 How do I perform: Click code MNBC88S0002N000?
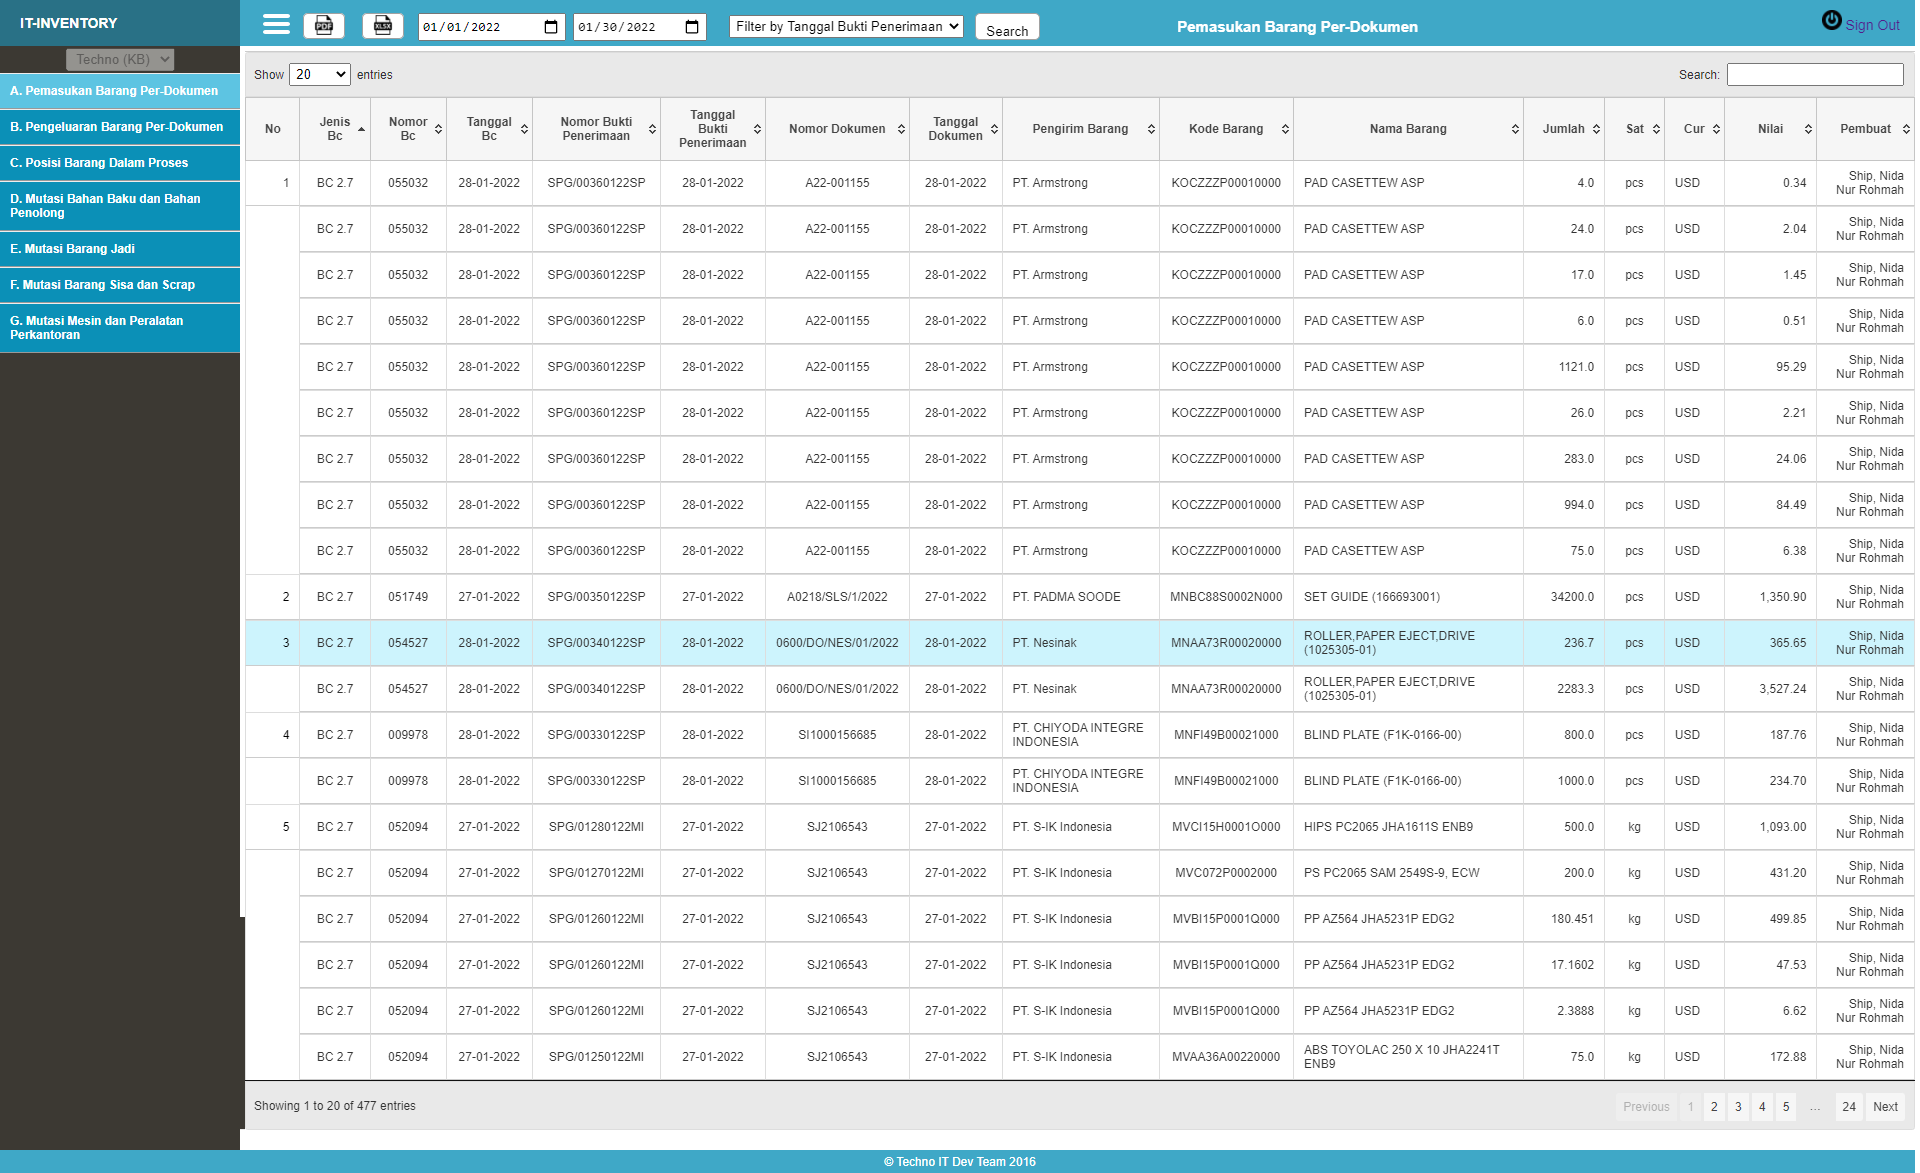[1226, 597]
